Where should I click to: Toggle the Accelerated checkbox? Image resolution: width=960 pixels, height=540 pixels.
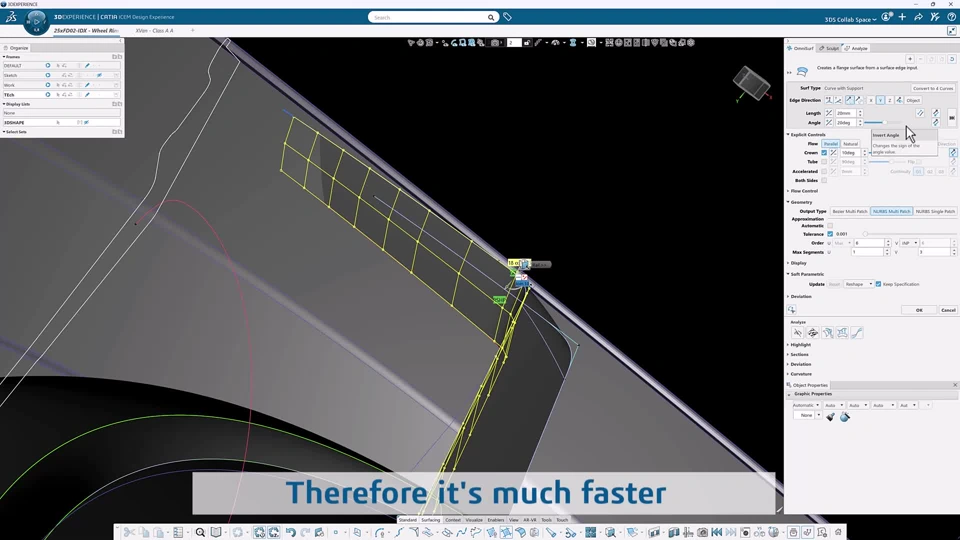pyautogui.click(x=824, y=171)
